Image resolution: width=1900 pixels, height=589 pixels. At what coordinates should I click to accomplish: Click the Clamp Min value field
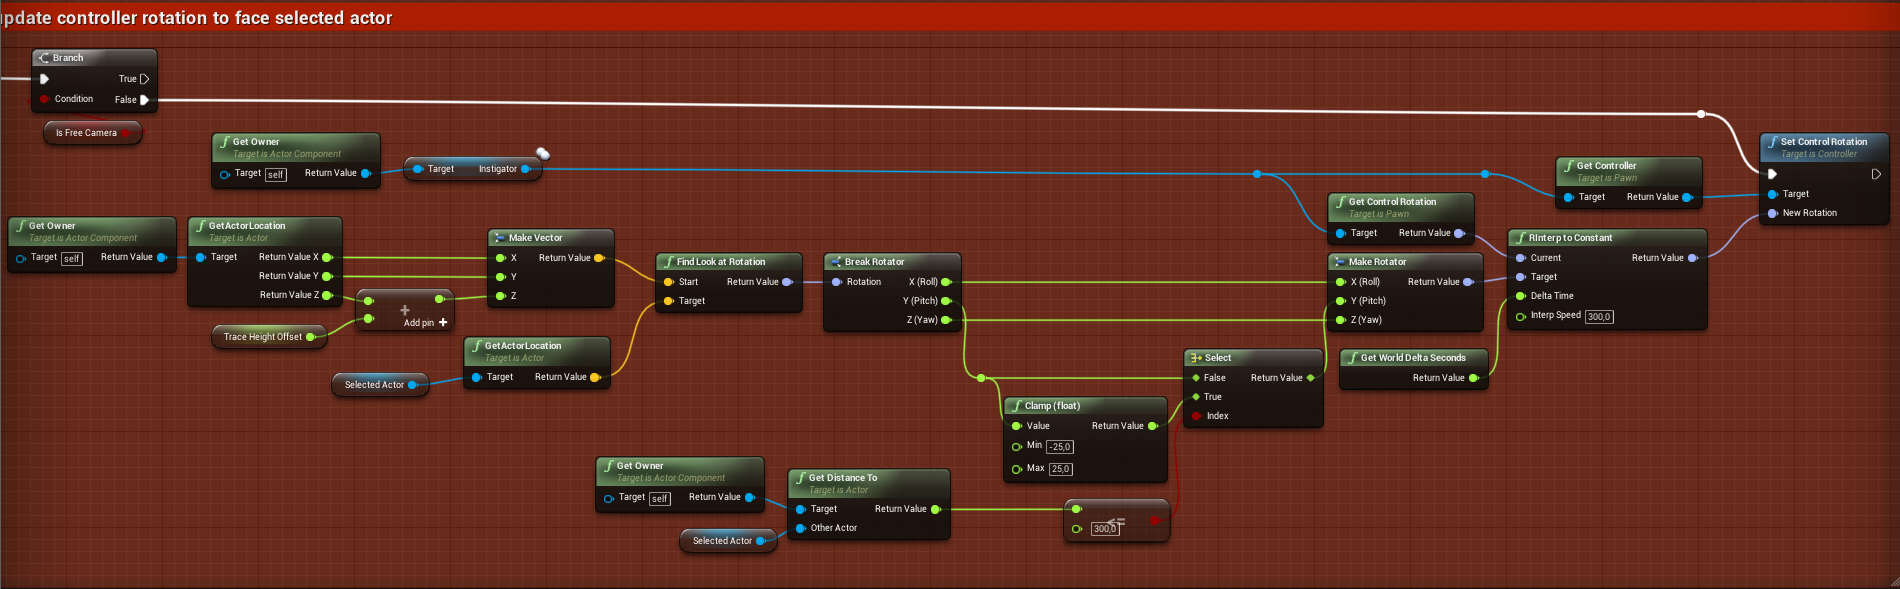tap(1060, 447)
